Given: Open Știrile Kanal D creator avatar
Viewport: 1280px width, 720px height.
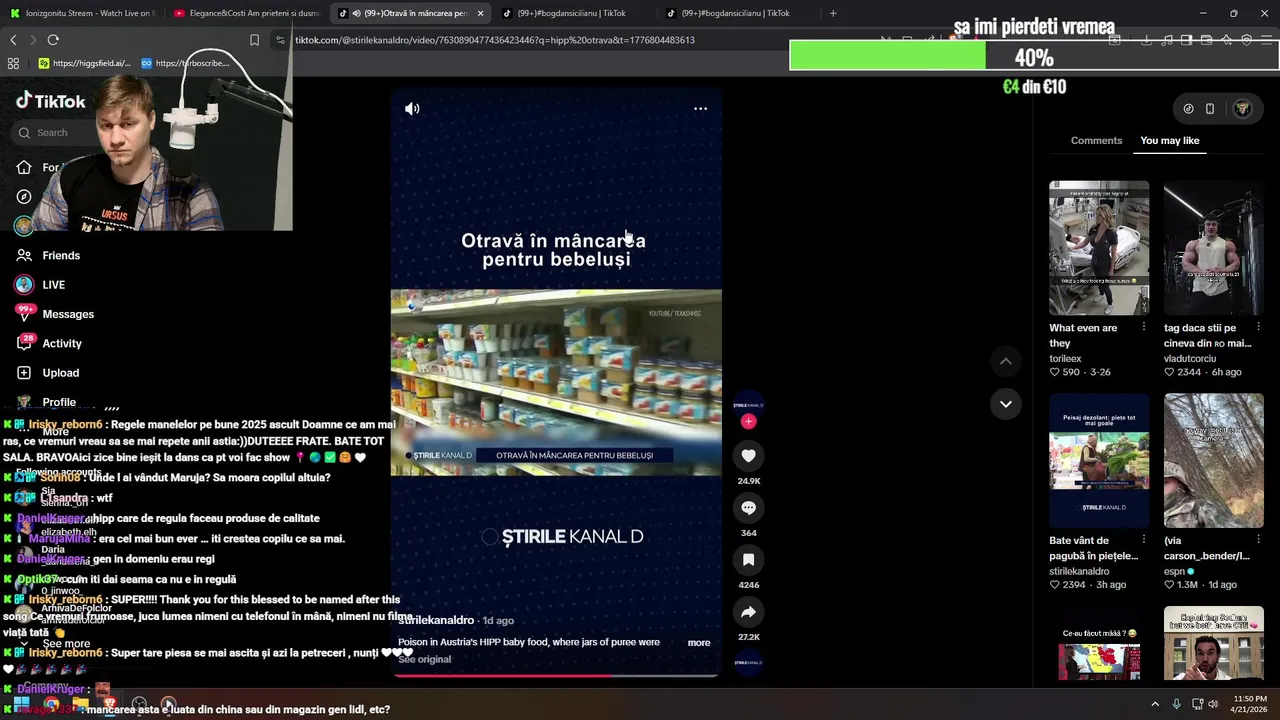Looking at the screenshot, I should point(748,405).
